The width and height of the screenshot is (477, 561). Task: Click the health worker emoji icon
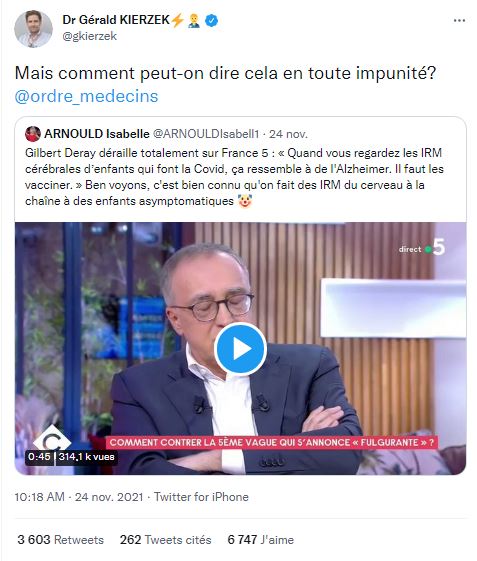coord(194,20)
